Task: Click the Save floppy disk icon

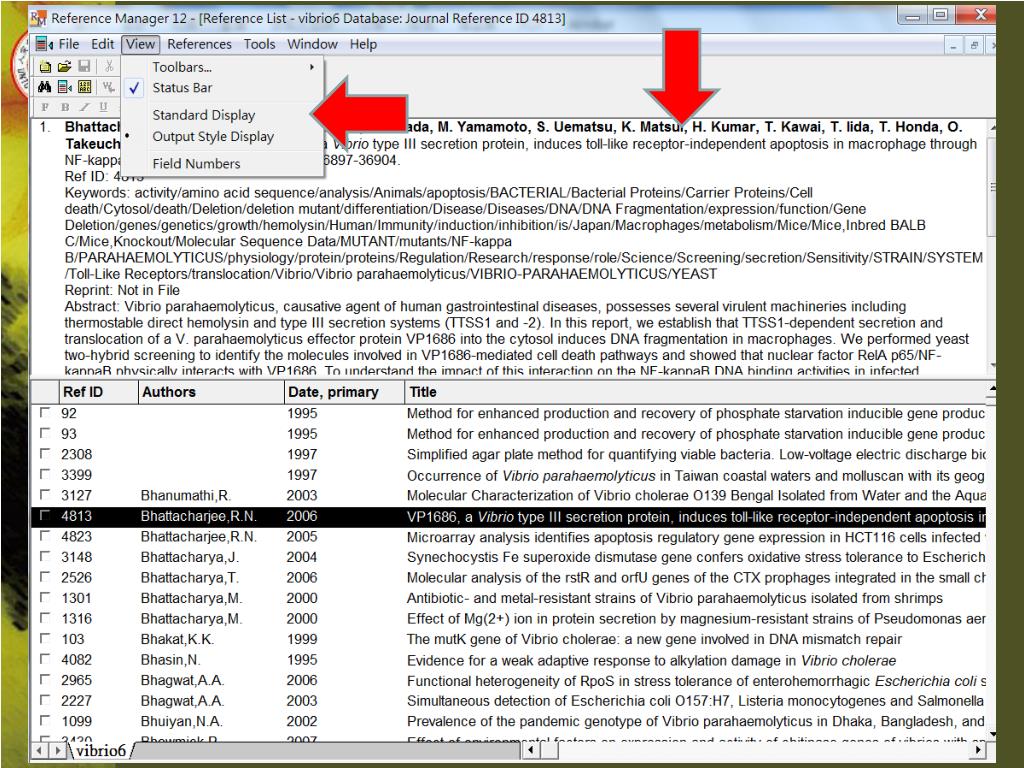Action: (x=84, y=66)
